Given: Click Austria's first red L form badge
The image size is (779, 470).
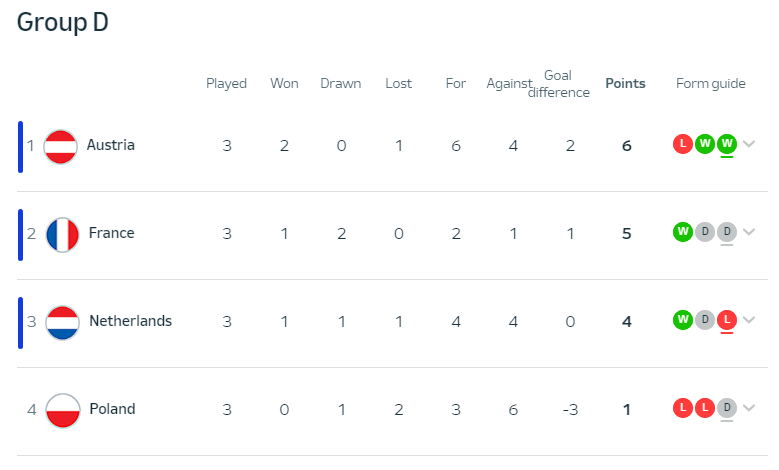Looking at the screenshot, I should [x=683, y=144].
